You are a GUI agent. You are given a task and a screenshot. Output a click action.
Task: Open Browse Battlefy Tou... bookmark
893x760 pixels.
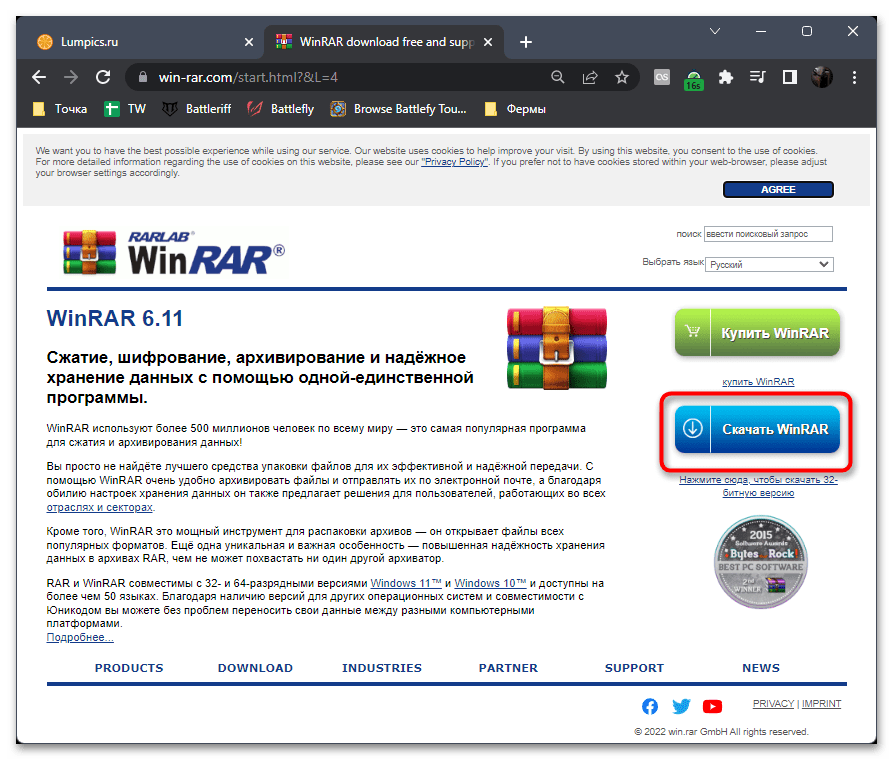(398, 109)
